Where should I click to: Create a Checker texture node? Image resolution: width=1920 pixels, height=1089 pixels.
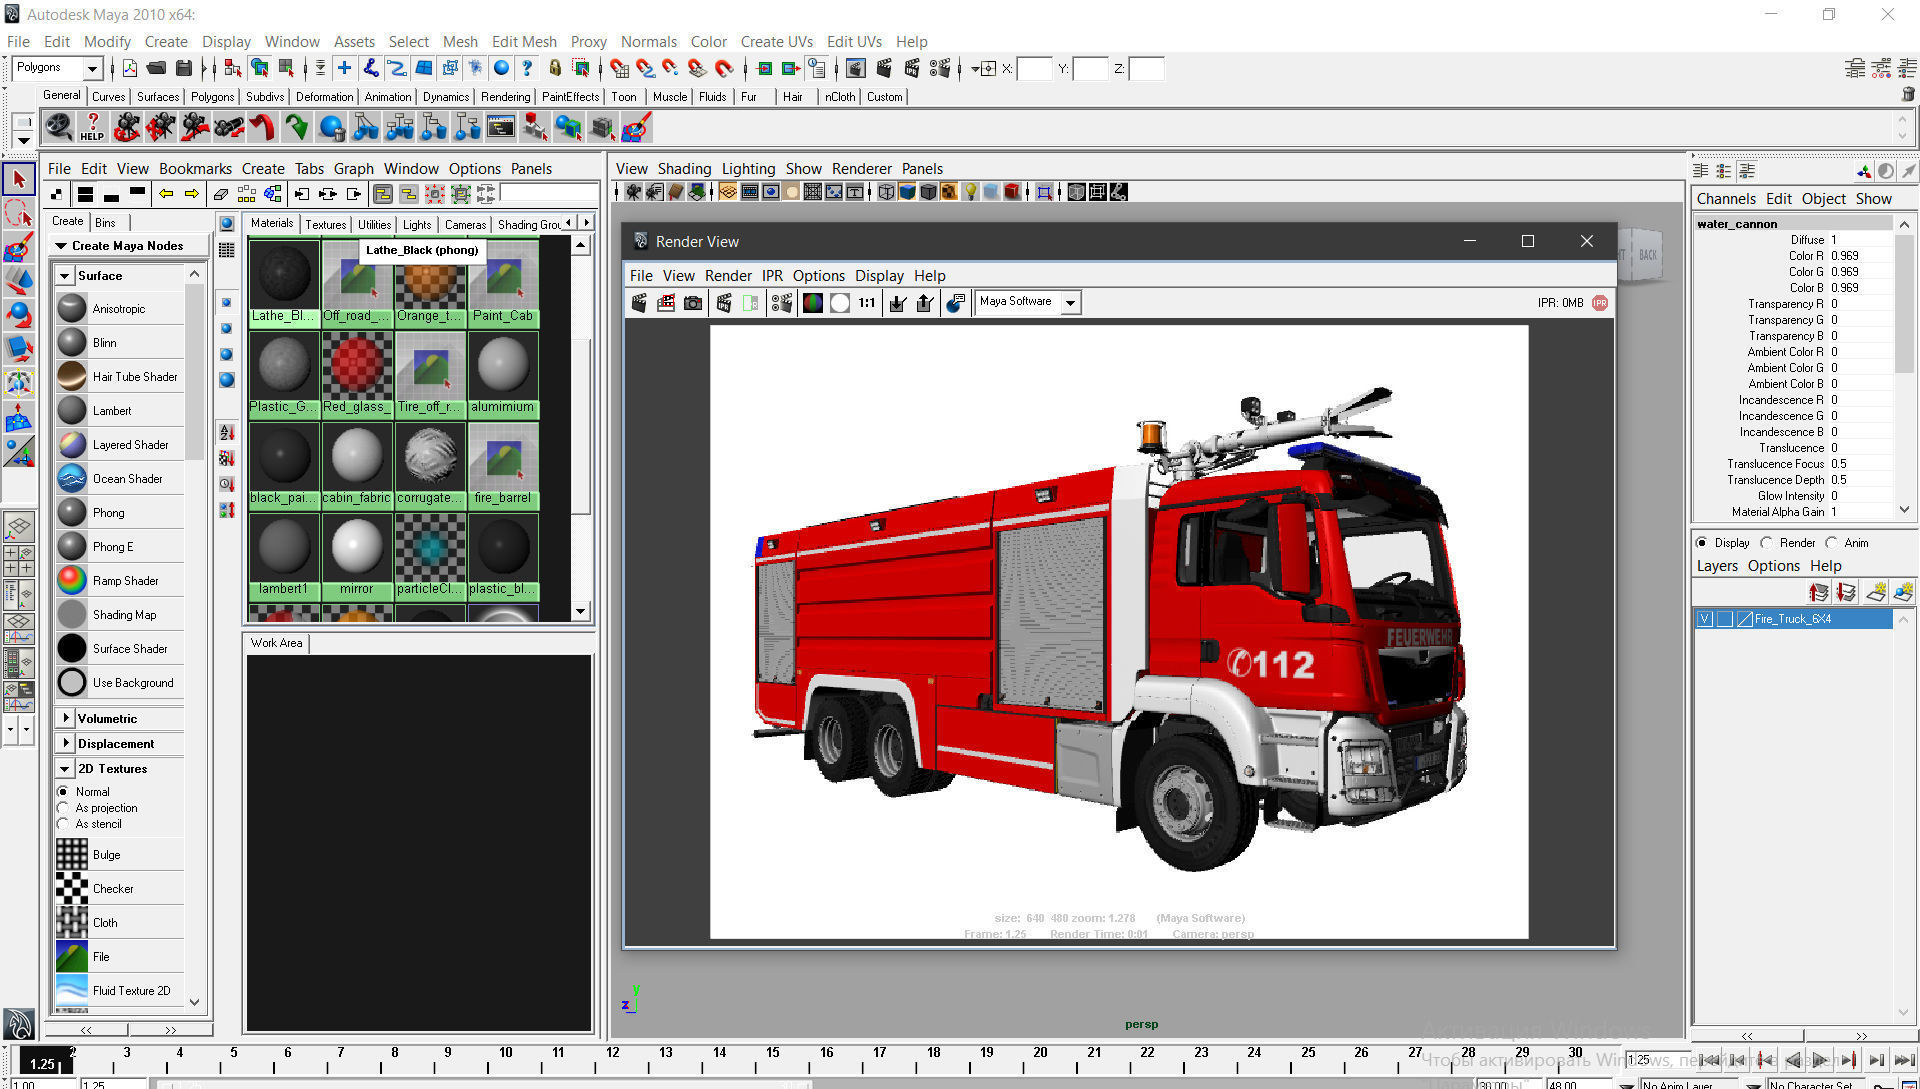point(121,889)
